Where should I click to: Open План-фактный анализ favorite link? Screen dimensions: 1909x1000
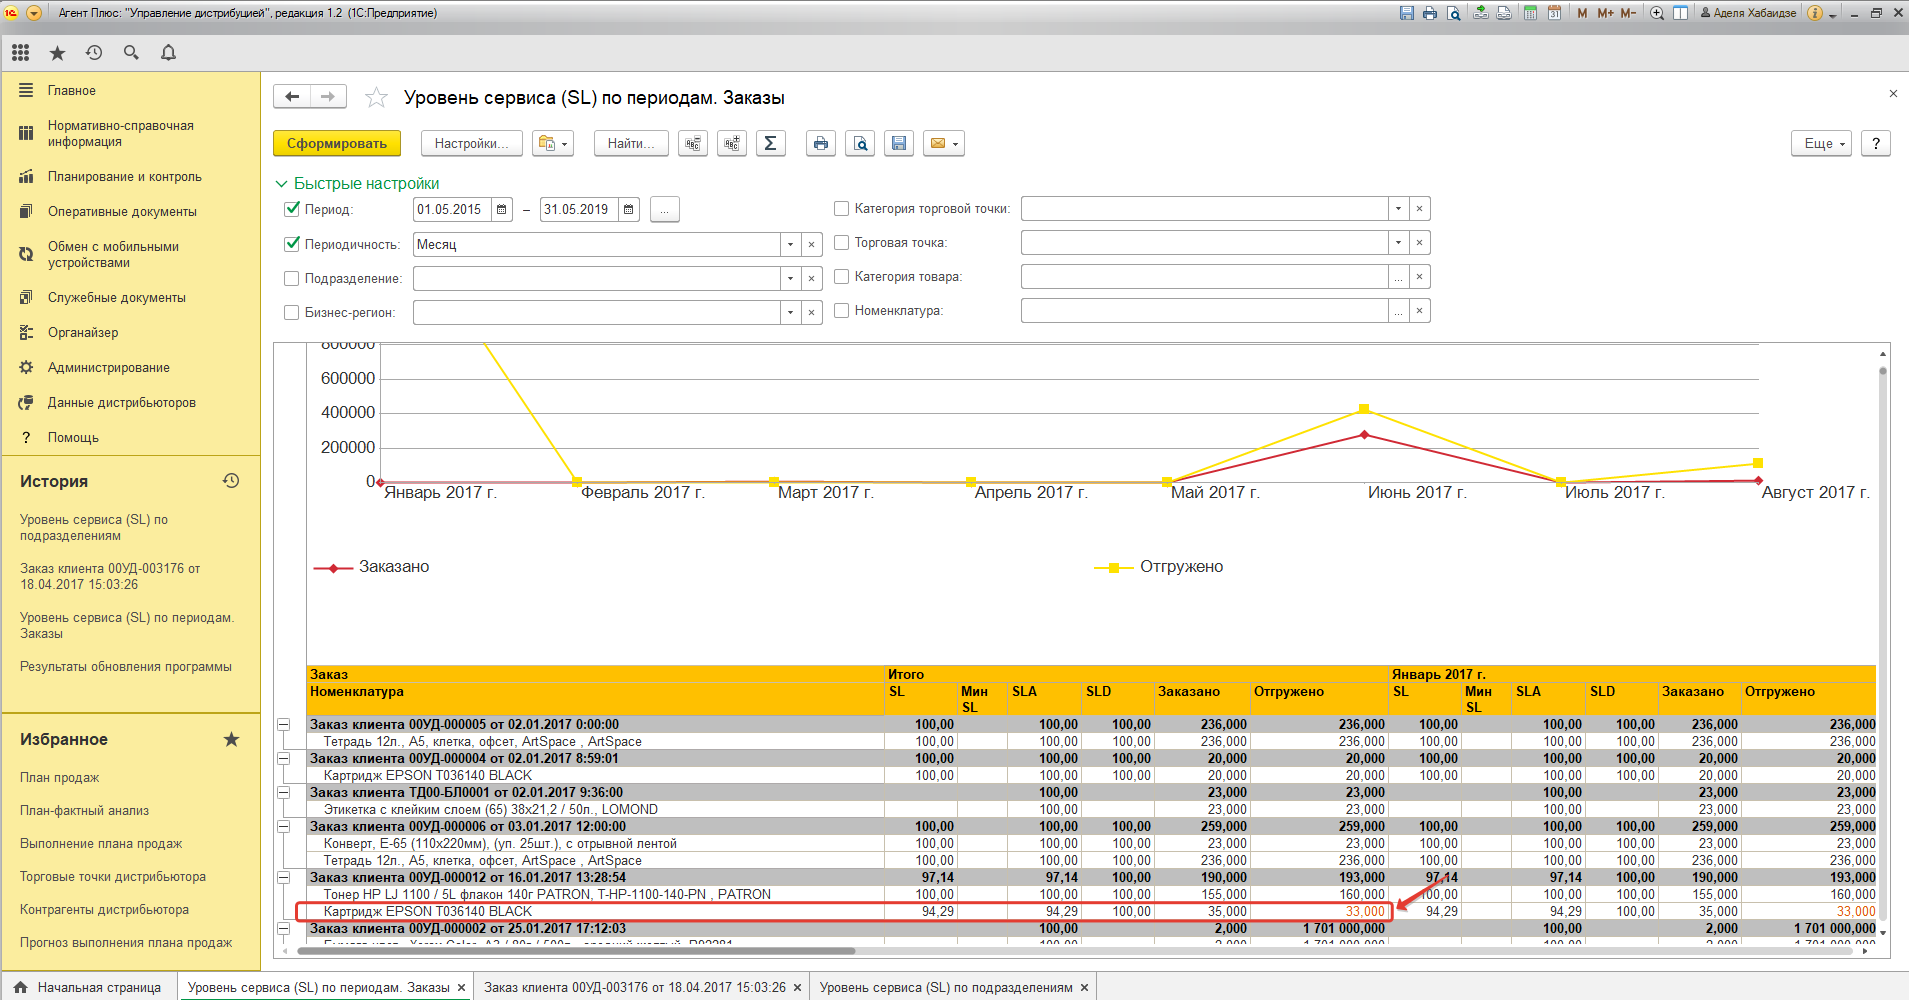coord(84,811)
